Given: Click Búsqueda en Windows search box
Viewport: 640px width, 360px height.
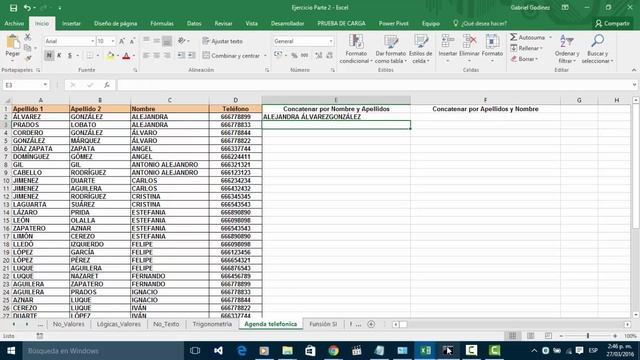Looking at the screenshot, I should 102,351.
